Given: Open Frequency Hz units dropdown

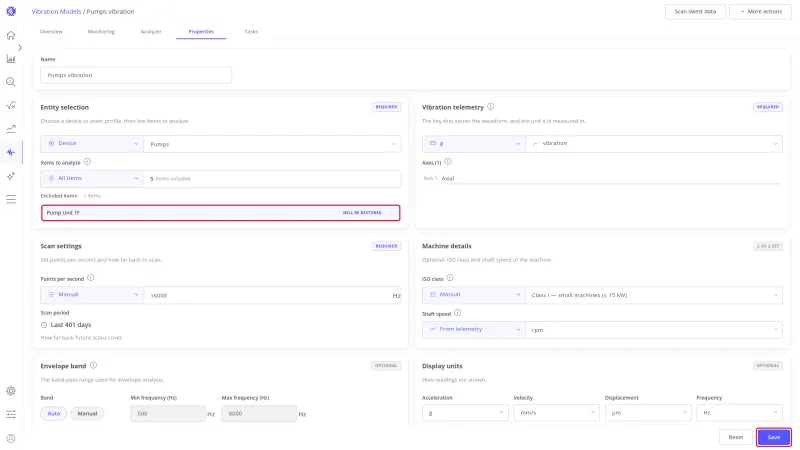Looking at the screenshot, I should point(739,413).
